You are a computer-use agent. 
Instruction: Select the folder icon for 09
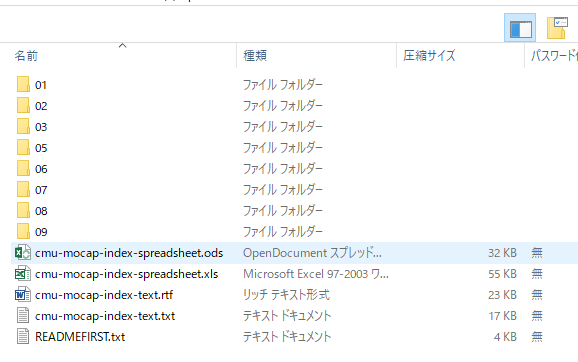click(23, 232)
